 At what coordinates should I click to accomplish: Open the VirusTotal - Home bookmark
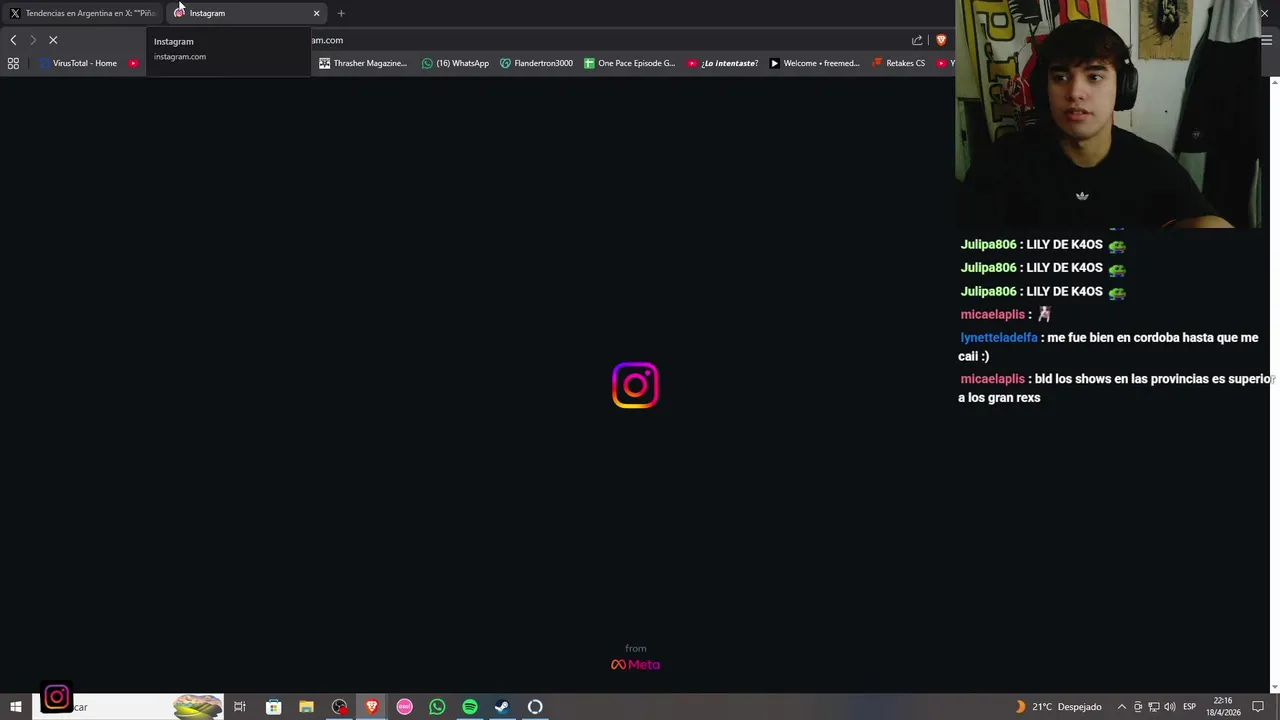coord(79,63)
